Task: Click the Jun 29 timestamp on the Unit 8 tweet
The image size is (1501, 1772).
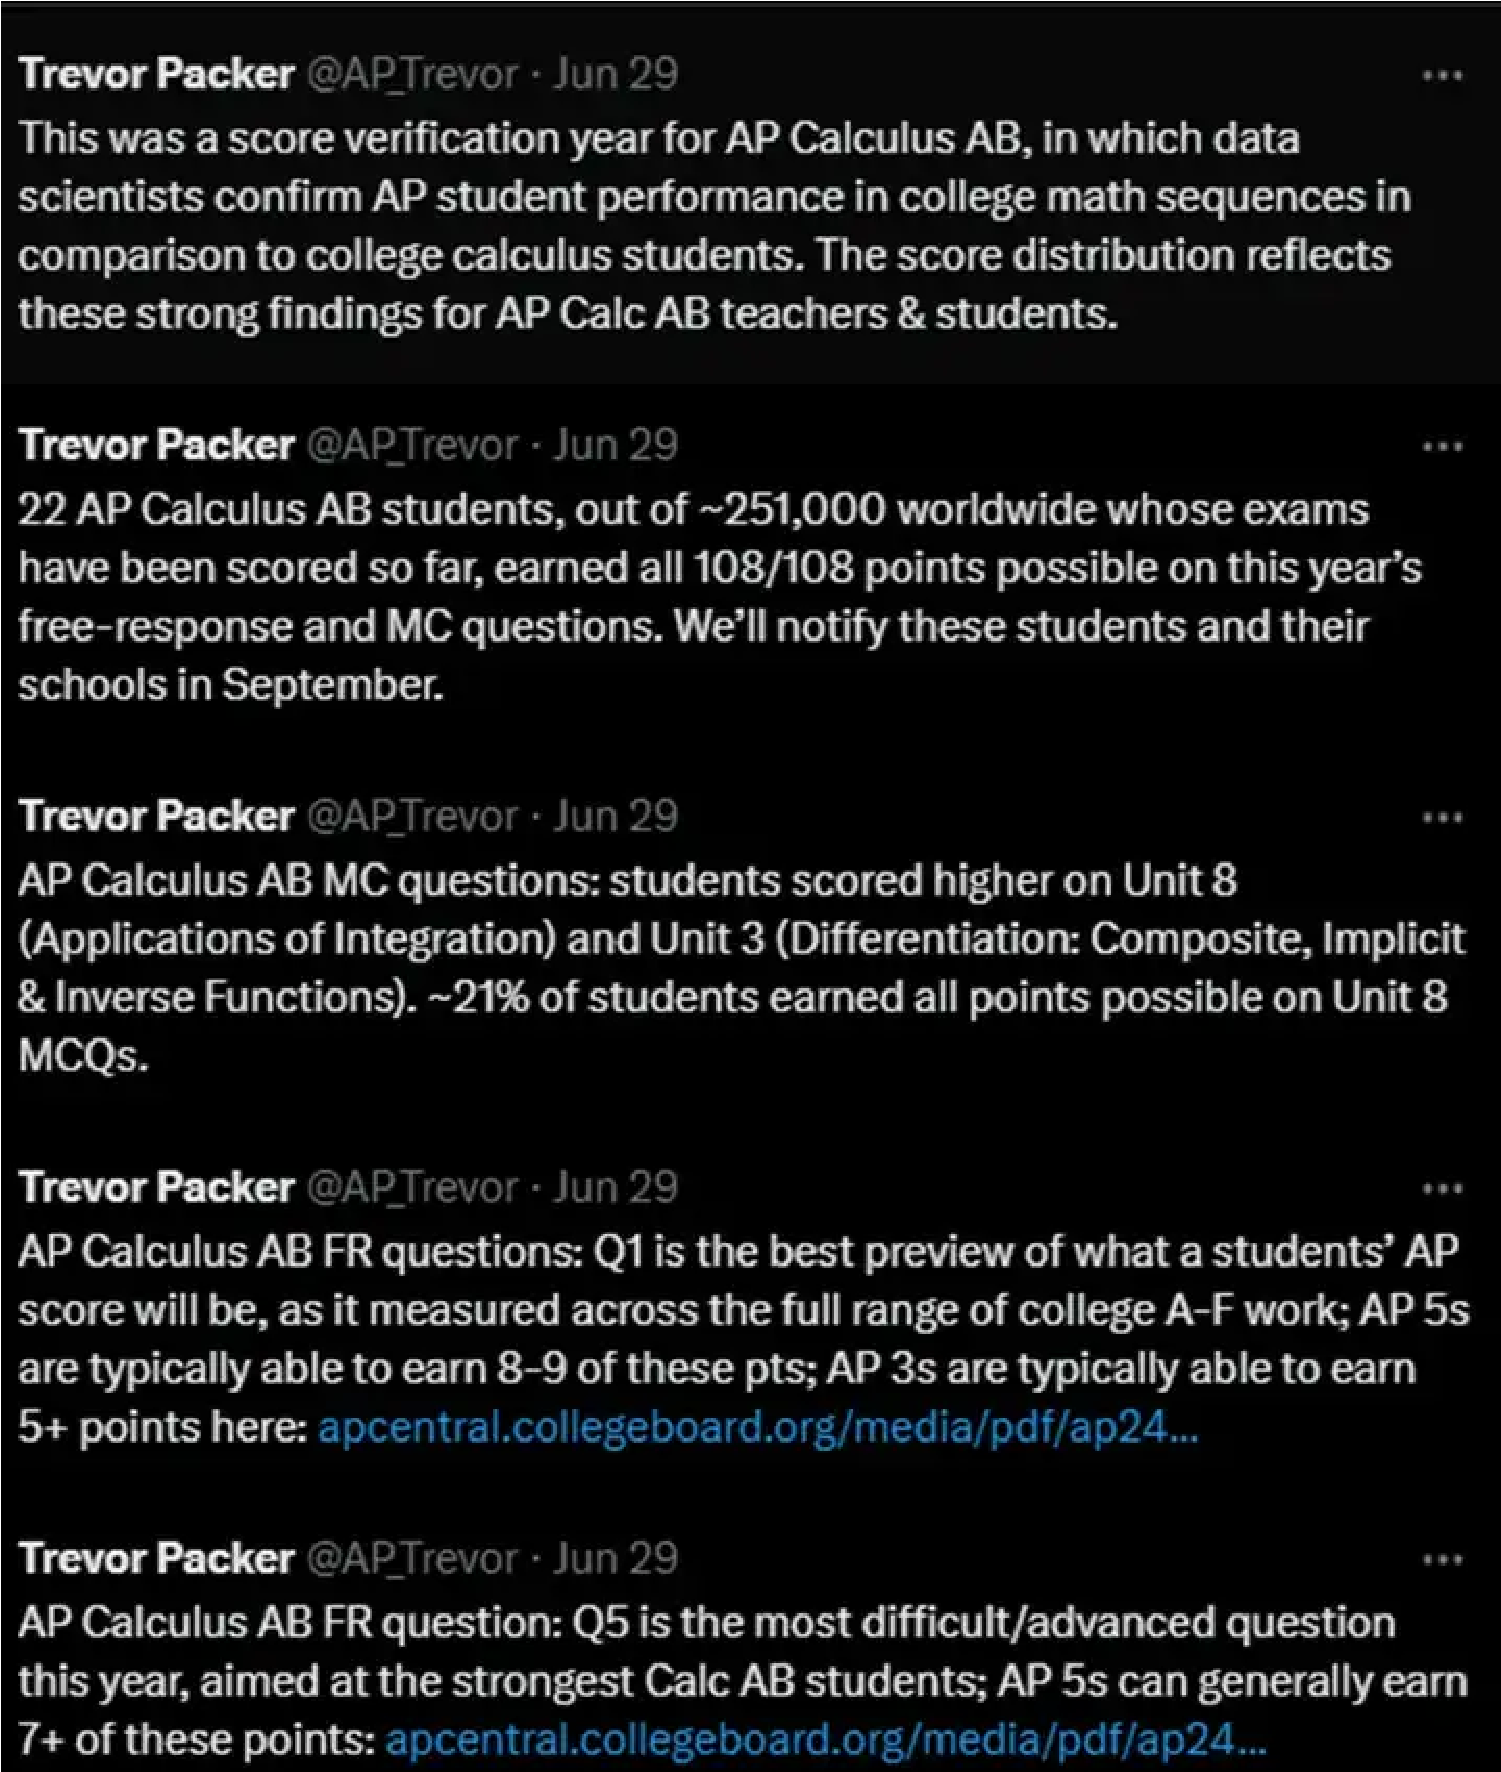Action: pos(615,816)
